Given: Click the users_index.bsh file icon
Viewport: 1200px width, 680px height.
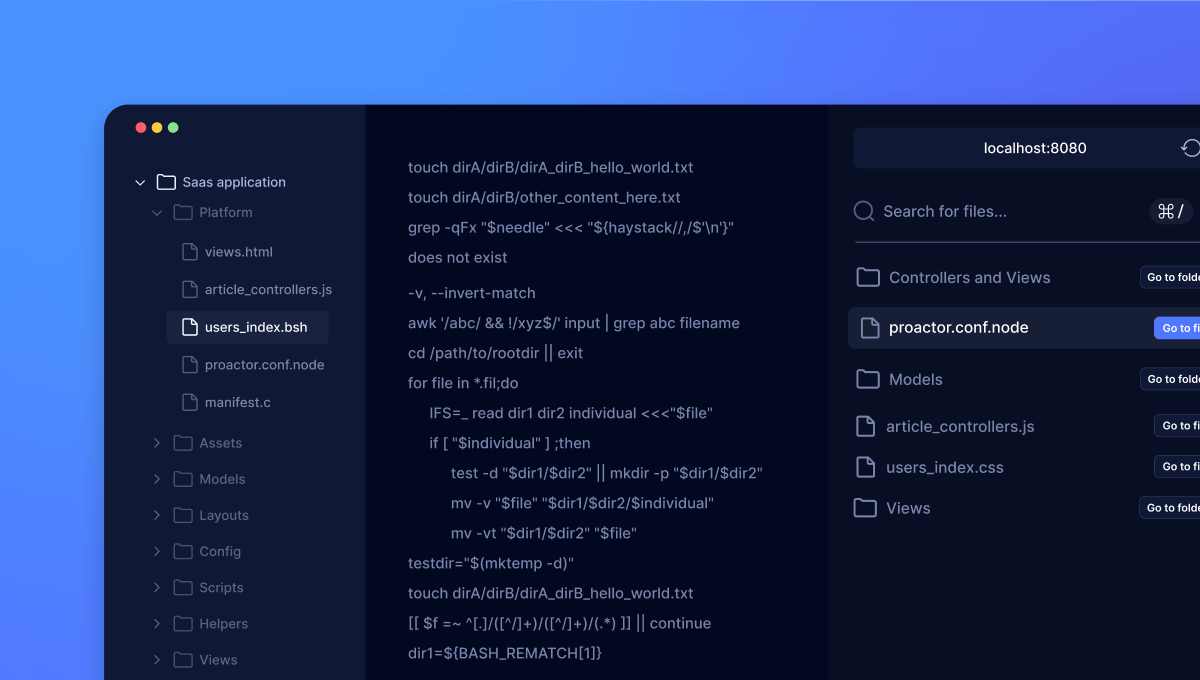Looking at the screenshot, I should click(x=188, y=327).
